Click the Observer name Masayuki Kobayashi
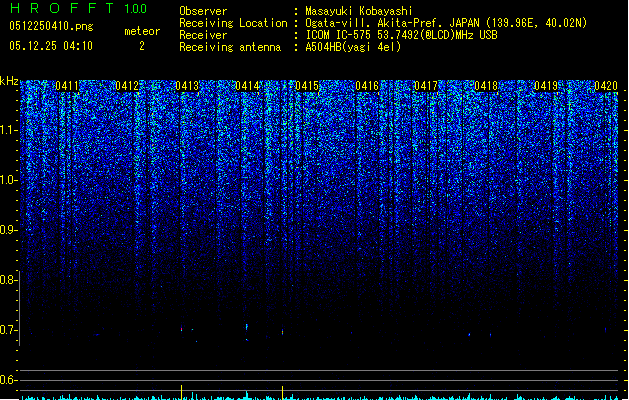This screenshot has width=629, height=400. pyautogui.click(x=359, y=11)
